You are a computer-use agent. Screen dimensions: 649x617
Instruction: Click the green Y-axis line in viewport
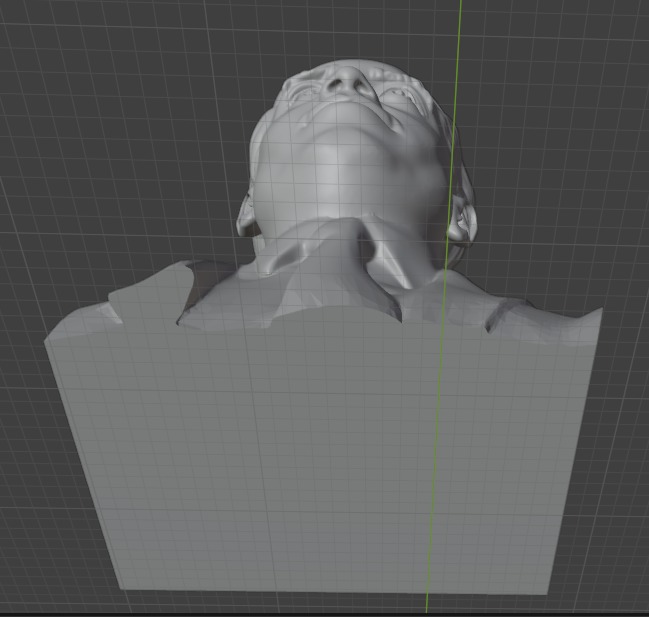[443, 308]
